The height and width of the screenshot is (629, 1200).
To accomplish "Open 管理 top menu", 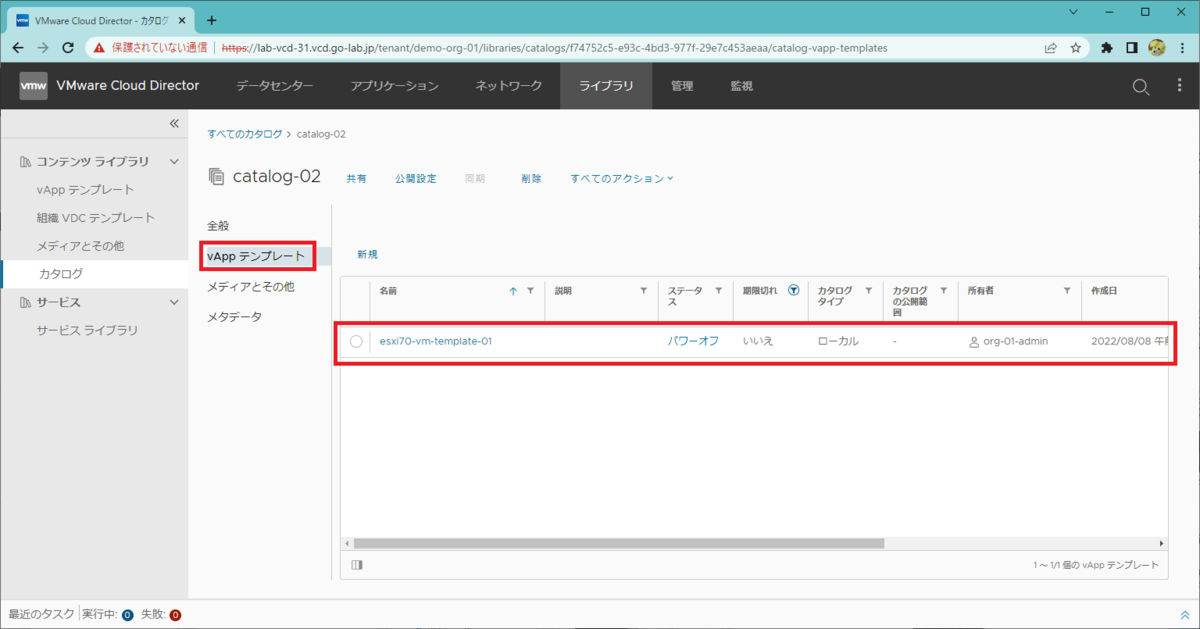I will (682, 86).
